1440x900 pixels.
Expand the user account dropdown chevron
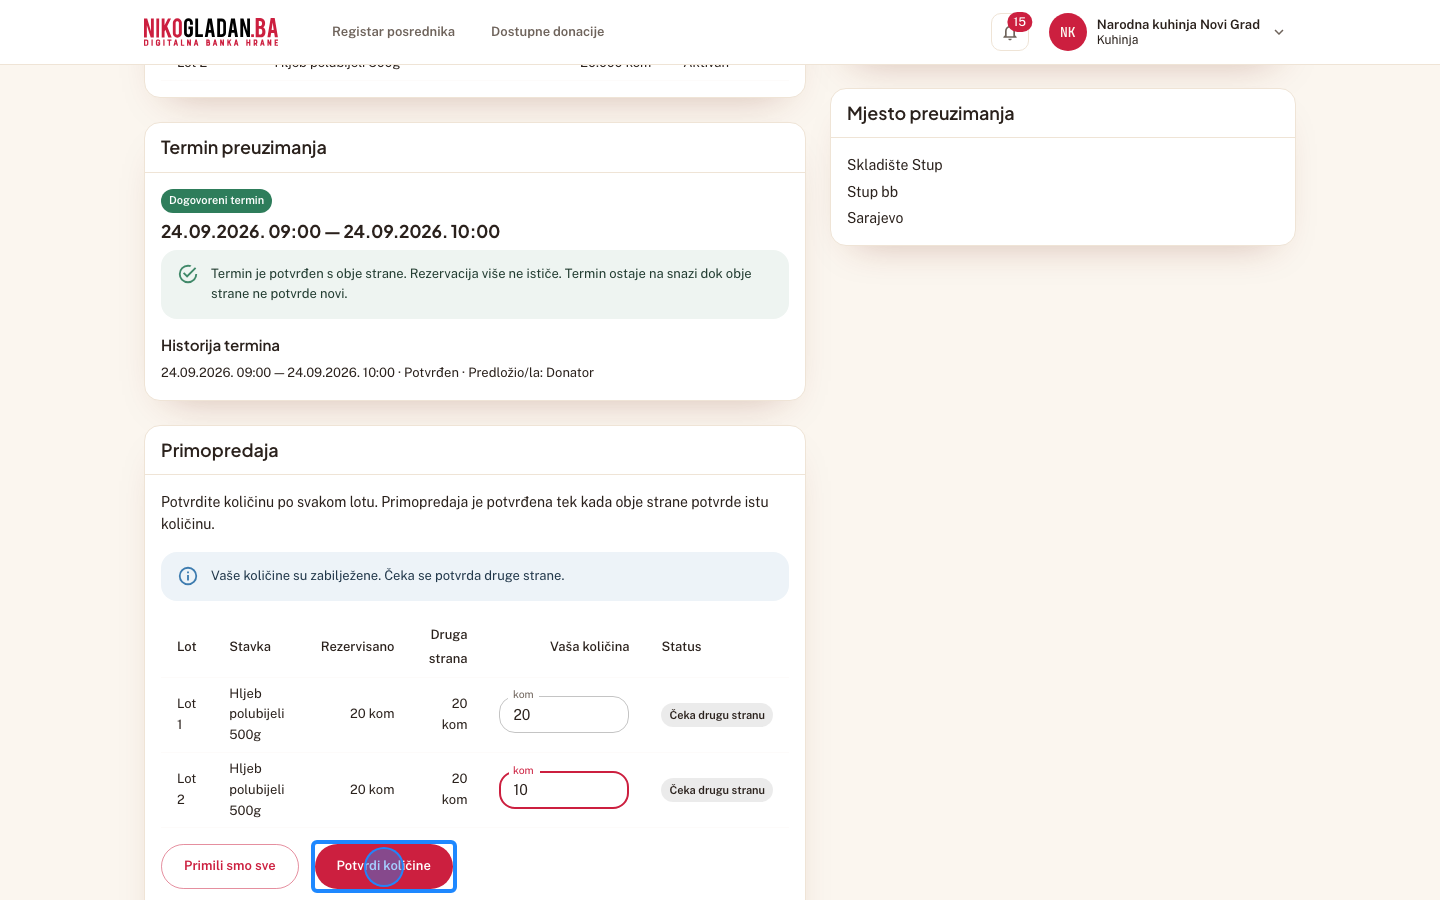1279,32
